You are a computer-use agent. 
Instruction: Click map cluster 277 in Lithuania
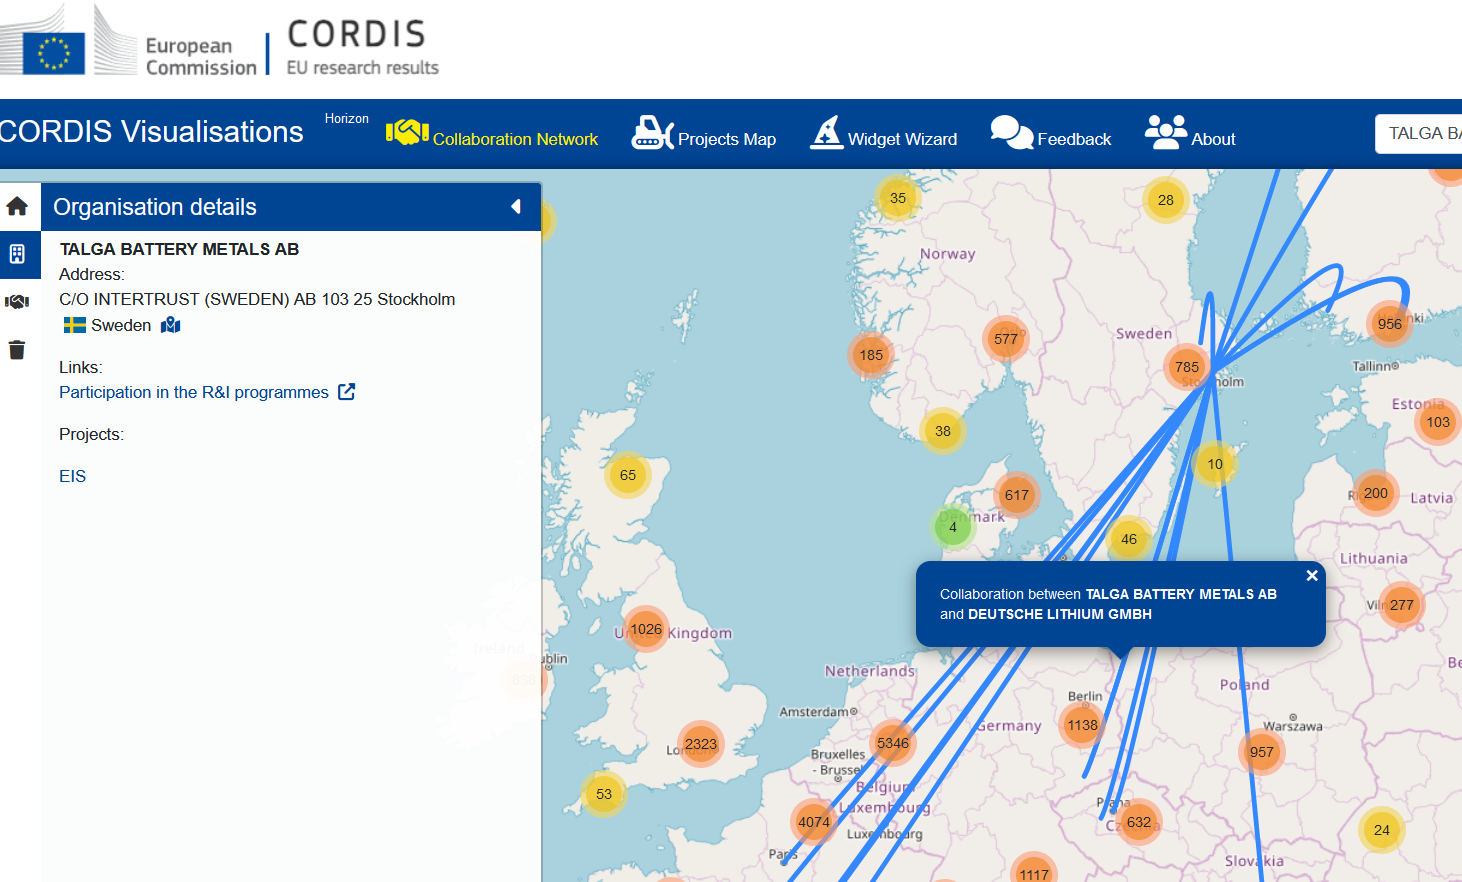[1402, 605]
